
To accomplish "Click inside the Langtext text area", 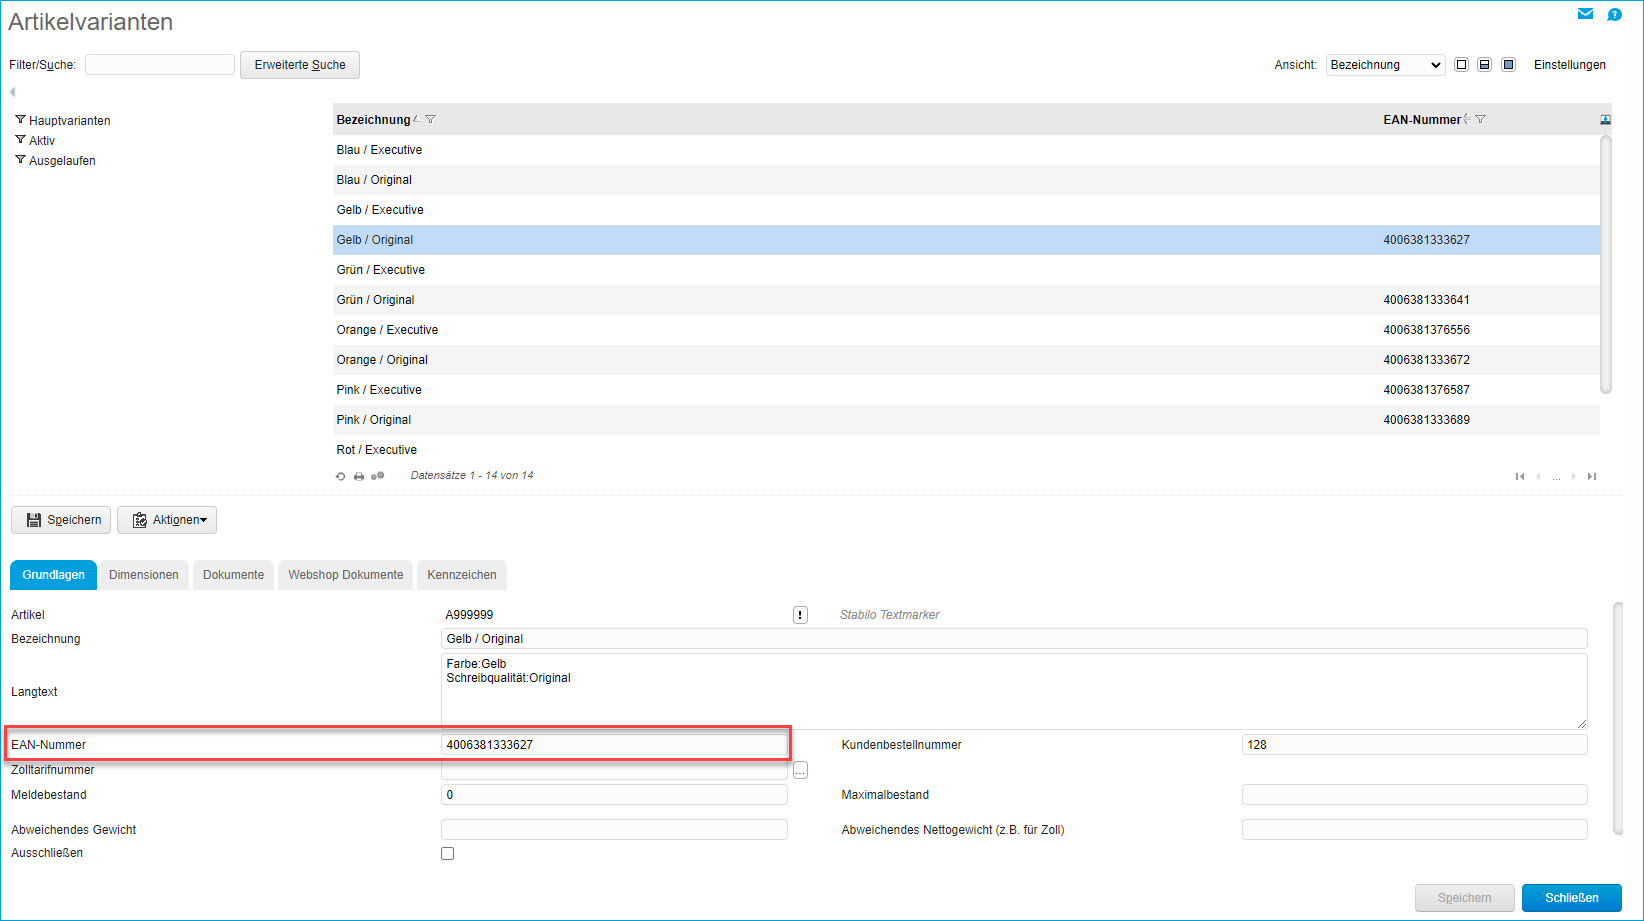I will [1014, 691].
